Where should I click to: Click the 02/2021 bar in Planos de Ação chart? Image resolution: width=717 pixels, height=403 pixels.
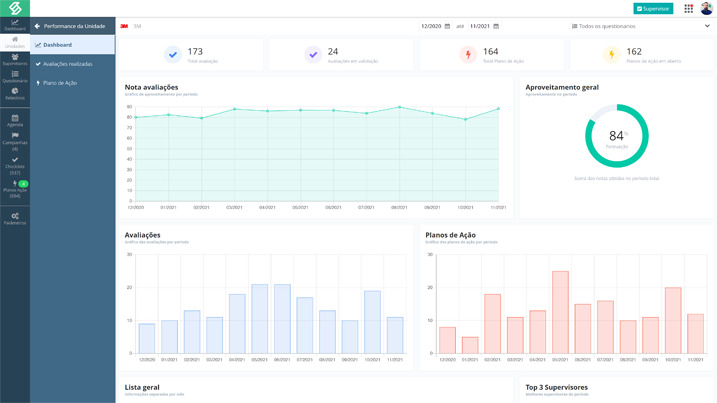[x=492, y=324]
